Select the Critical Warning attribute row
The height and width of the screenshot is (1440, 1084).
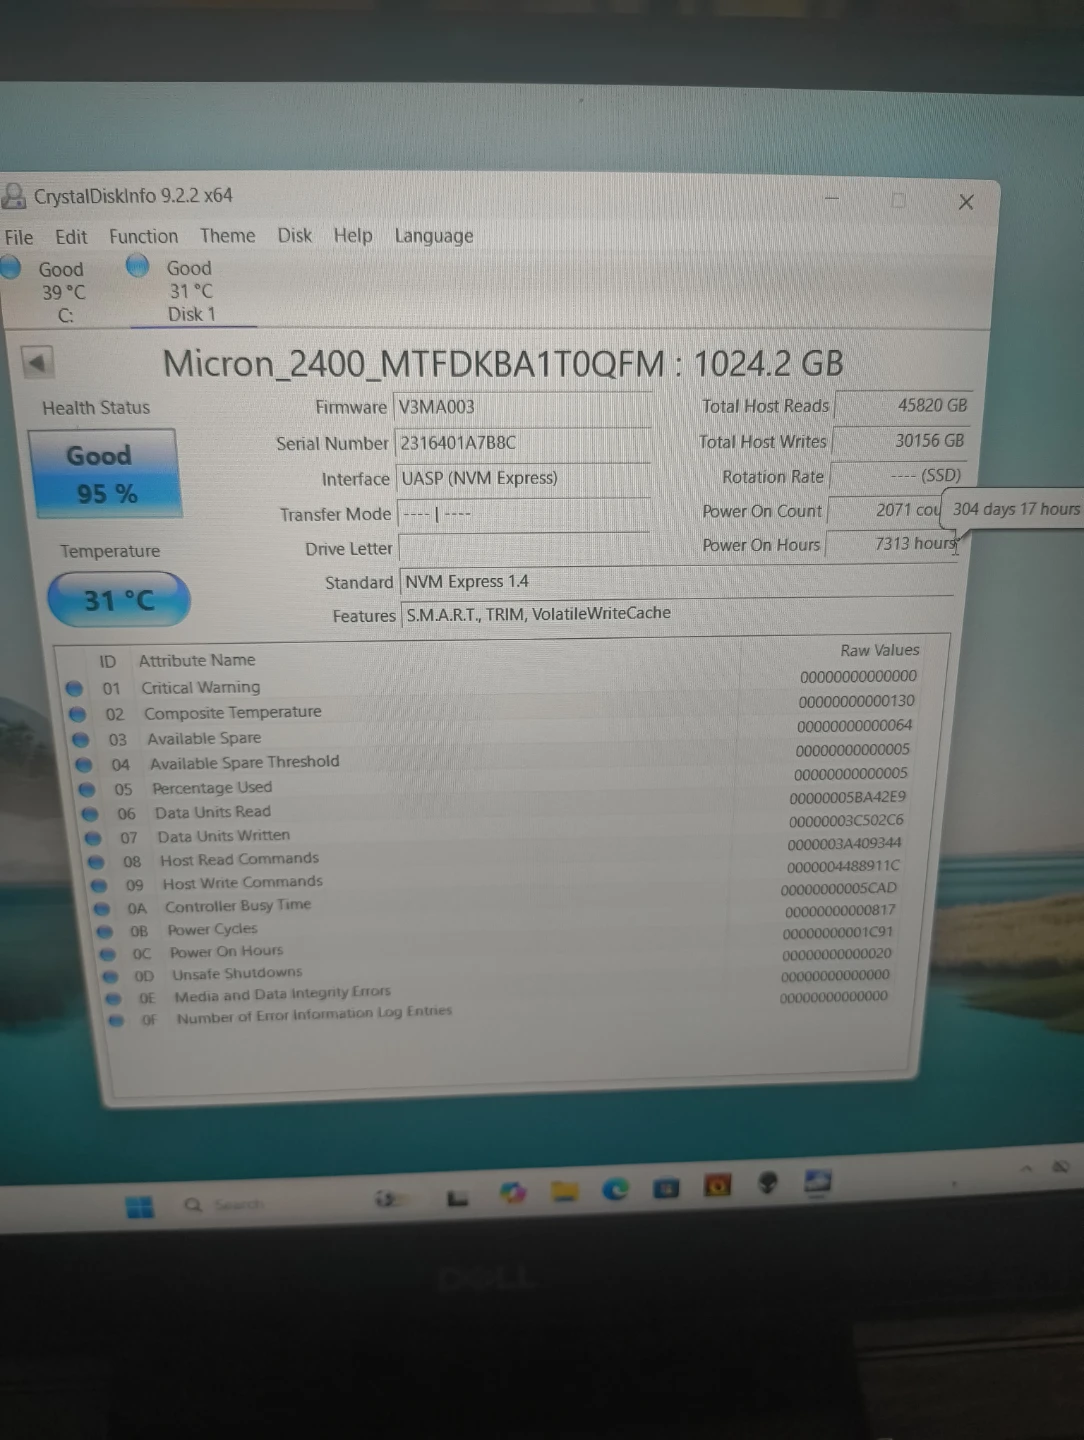pyautogui.click(x=492, y=683)
